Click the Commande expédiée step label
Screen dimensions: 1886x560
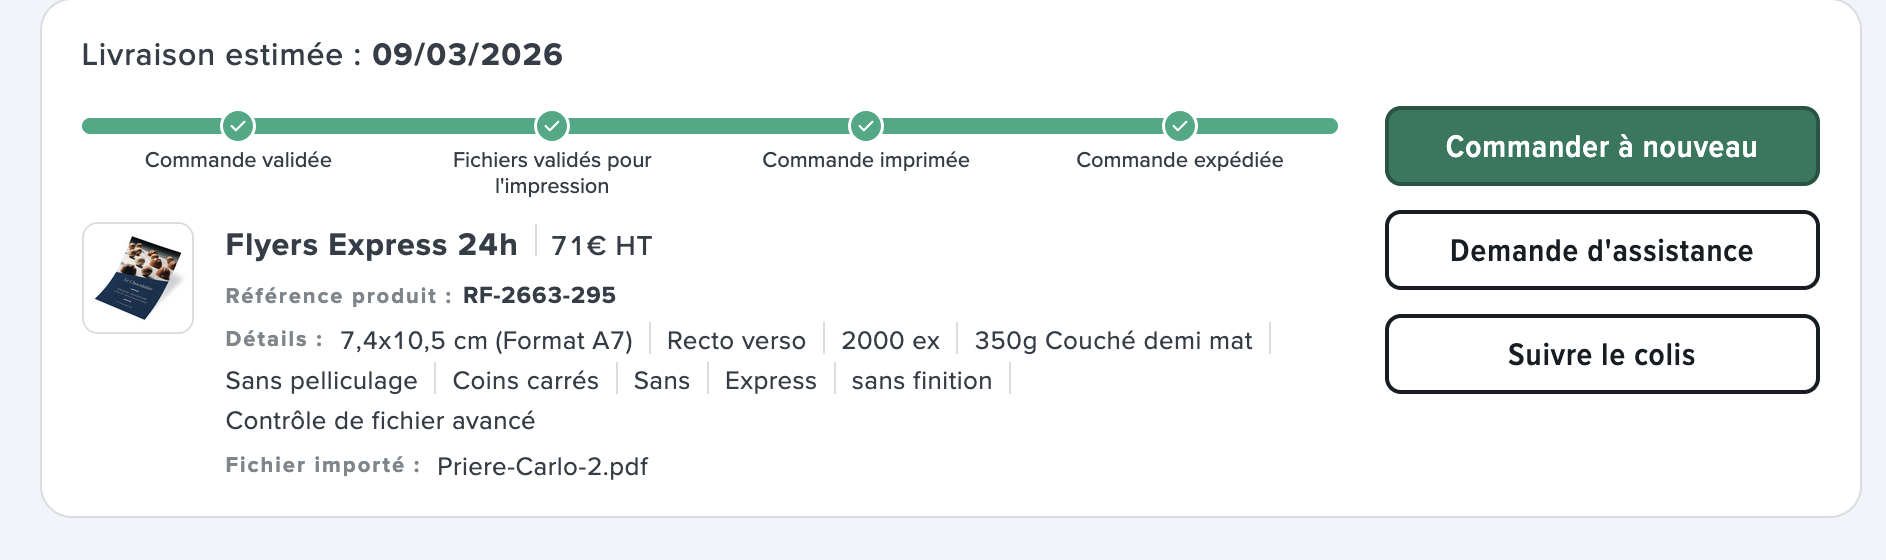(x=1180, y=160)
